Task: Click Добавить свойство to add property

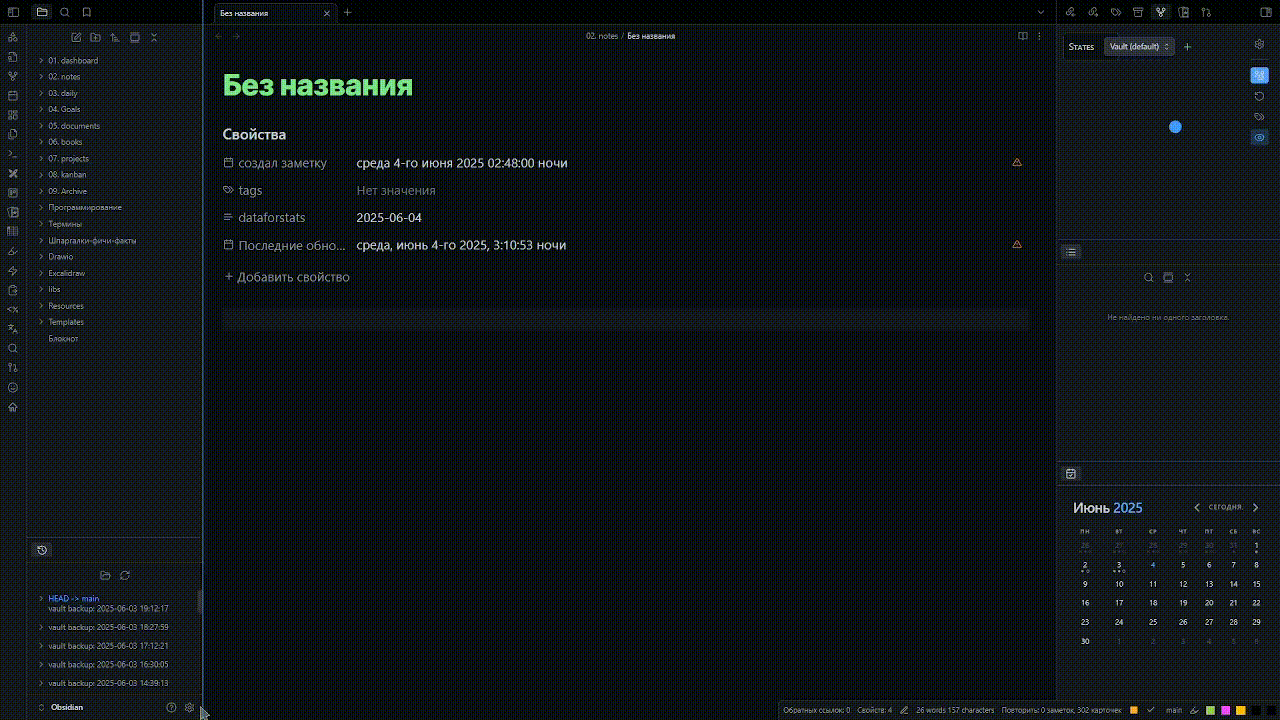Action: 287,277
